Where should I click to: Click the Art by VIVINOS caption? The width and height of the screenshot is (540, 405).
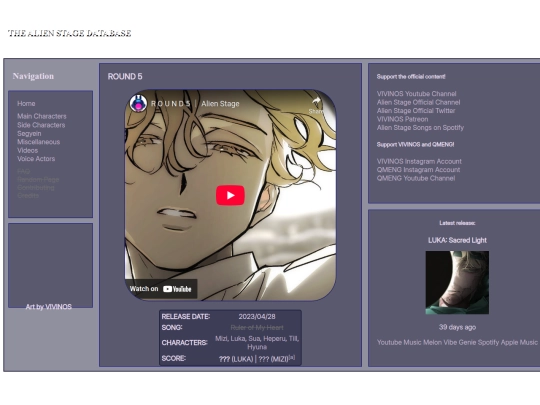coord(49,307)
